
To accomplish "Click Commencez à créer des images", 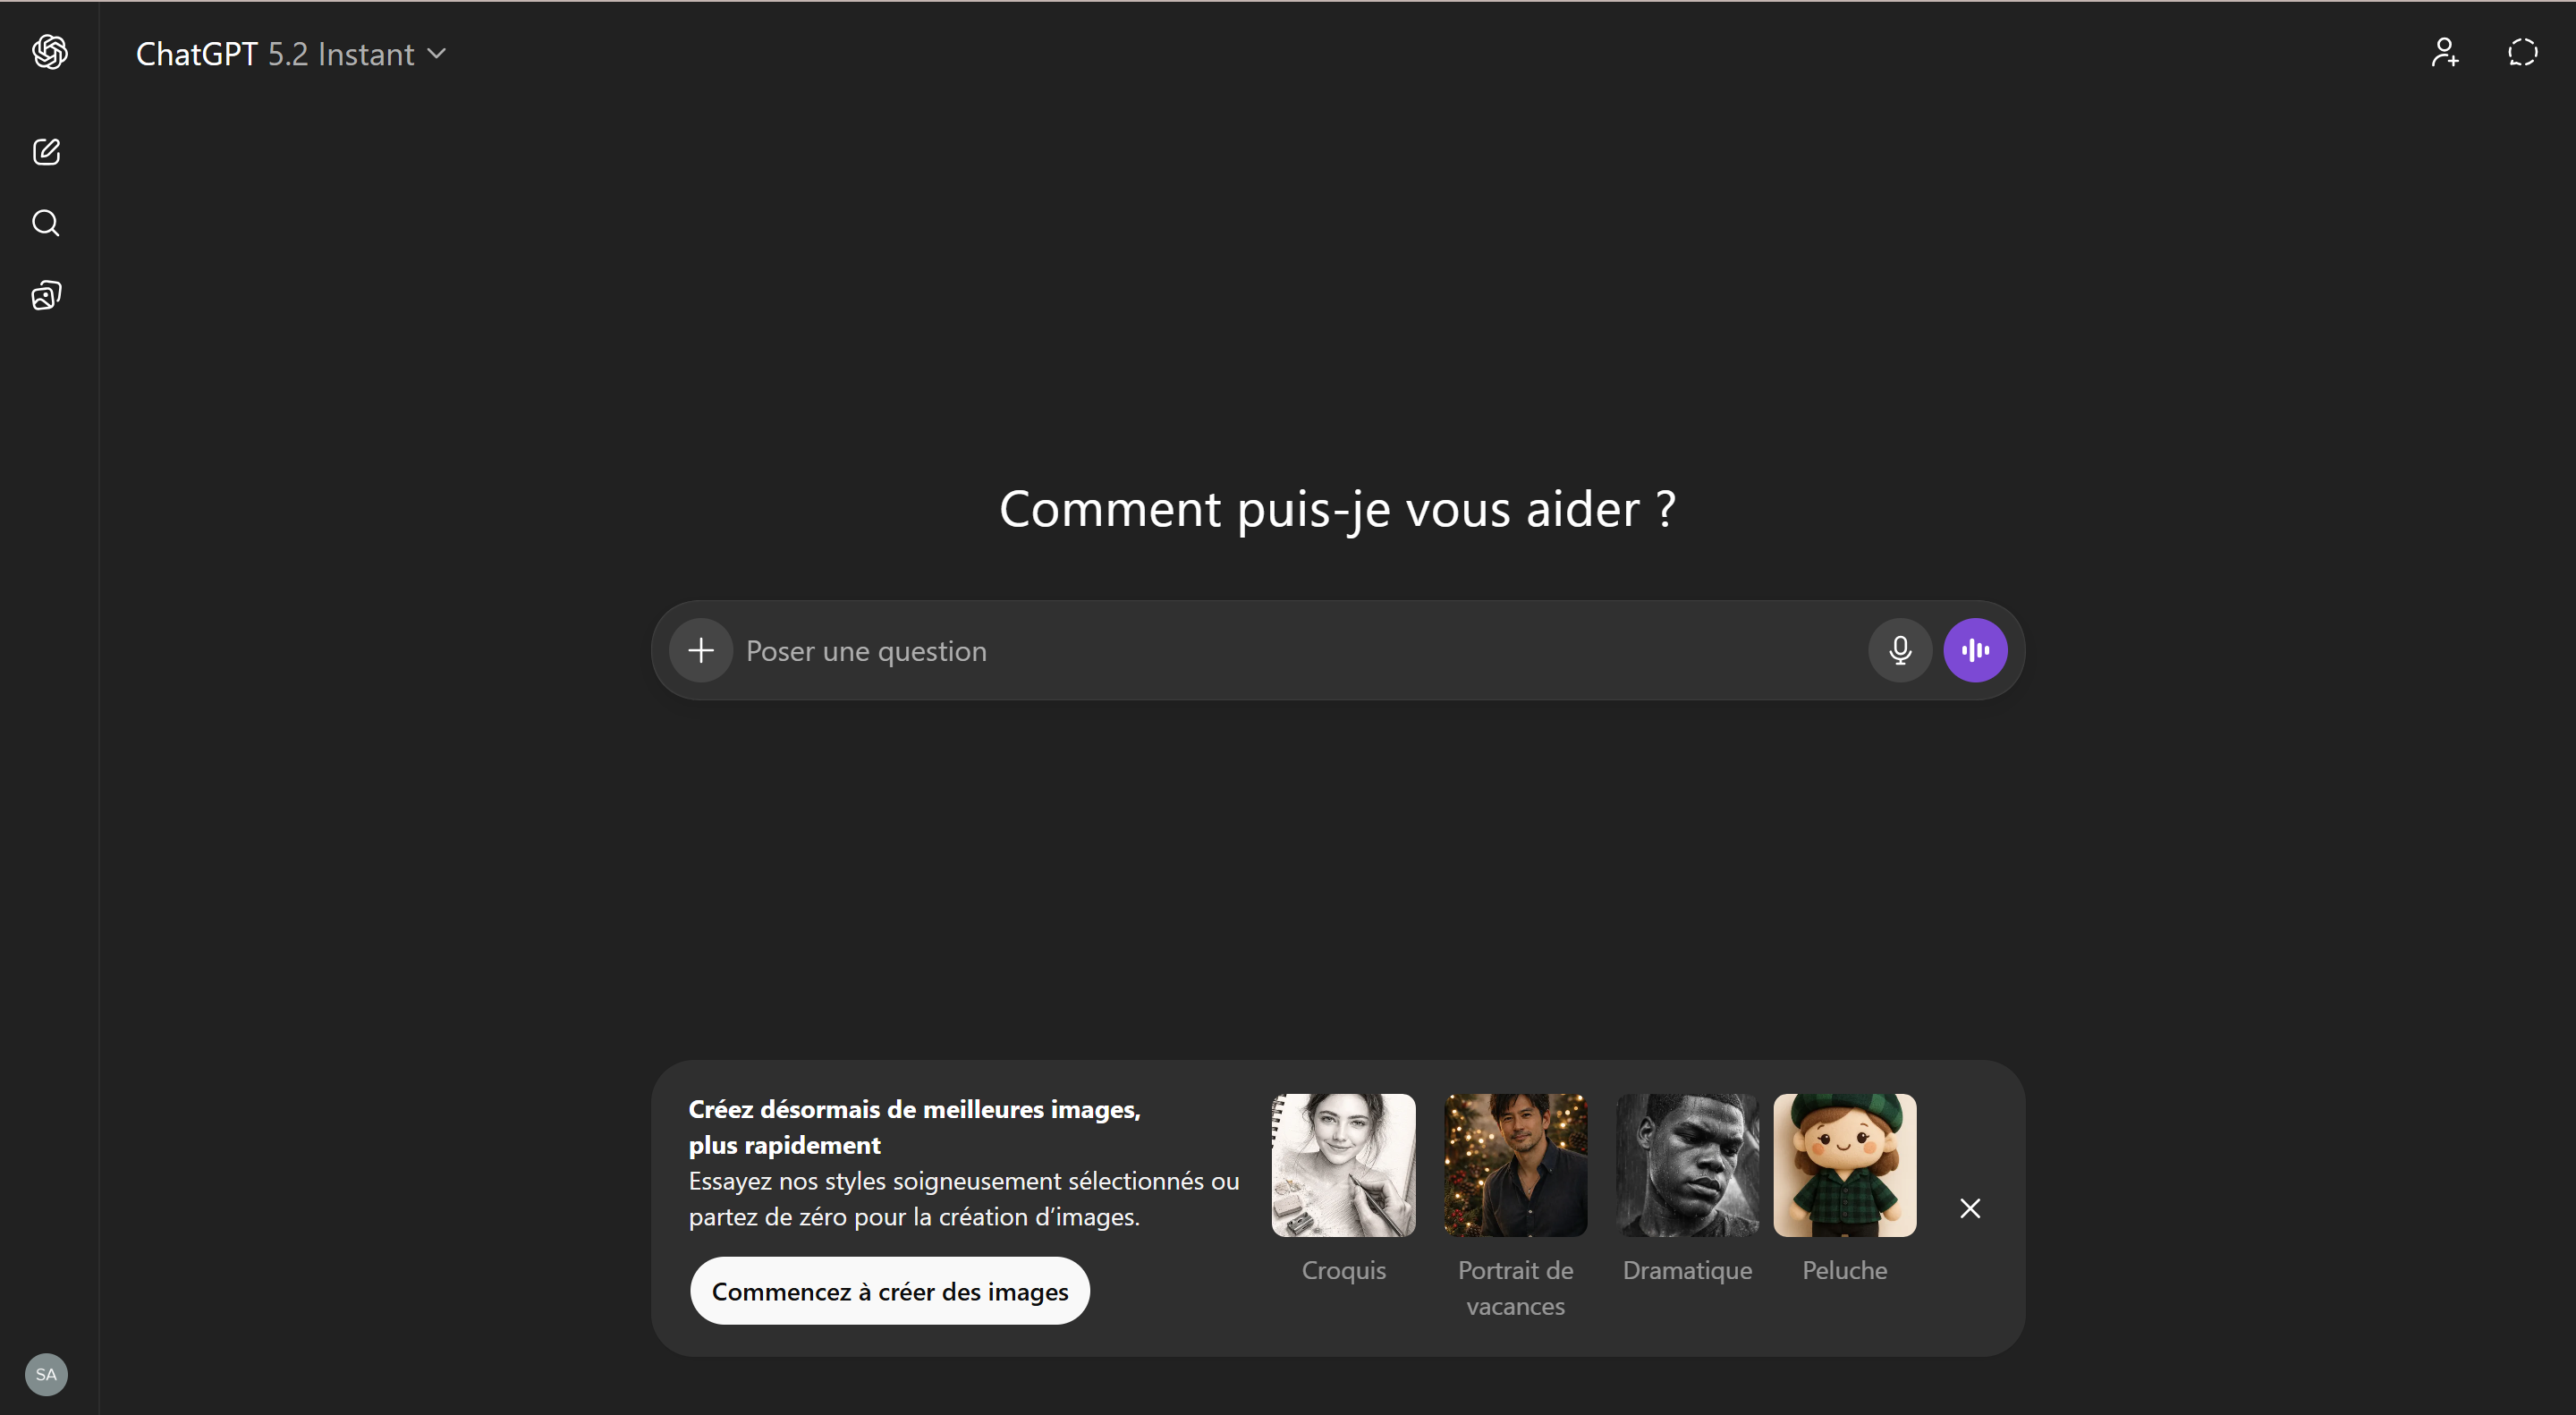I will pyautogui.click(x=889, y=1291).
